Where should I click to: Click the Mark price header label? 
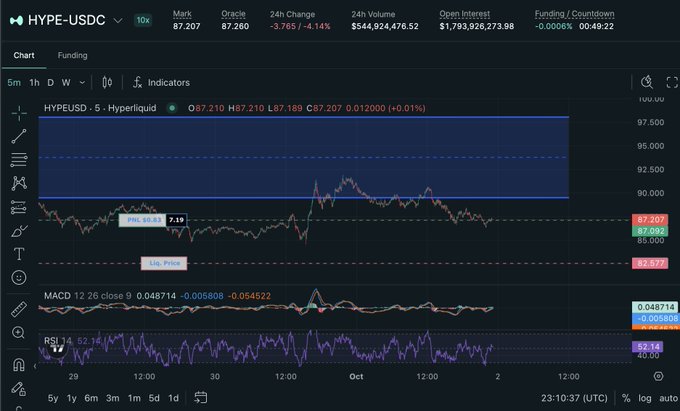coord(182,14)
